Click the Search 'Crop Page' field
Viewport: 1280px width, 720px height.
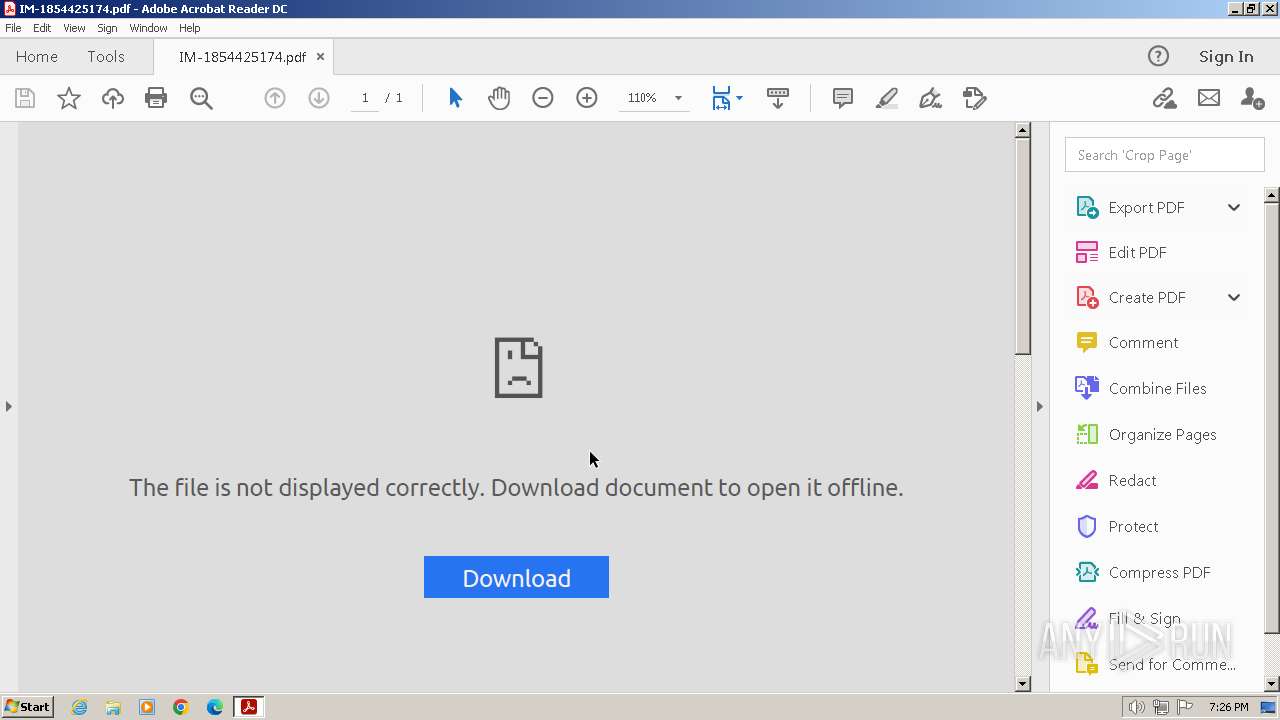point(1165,155)
